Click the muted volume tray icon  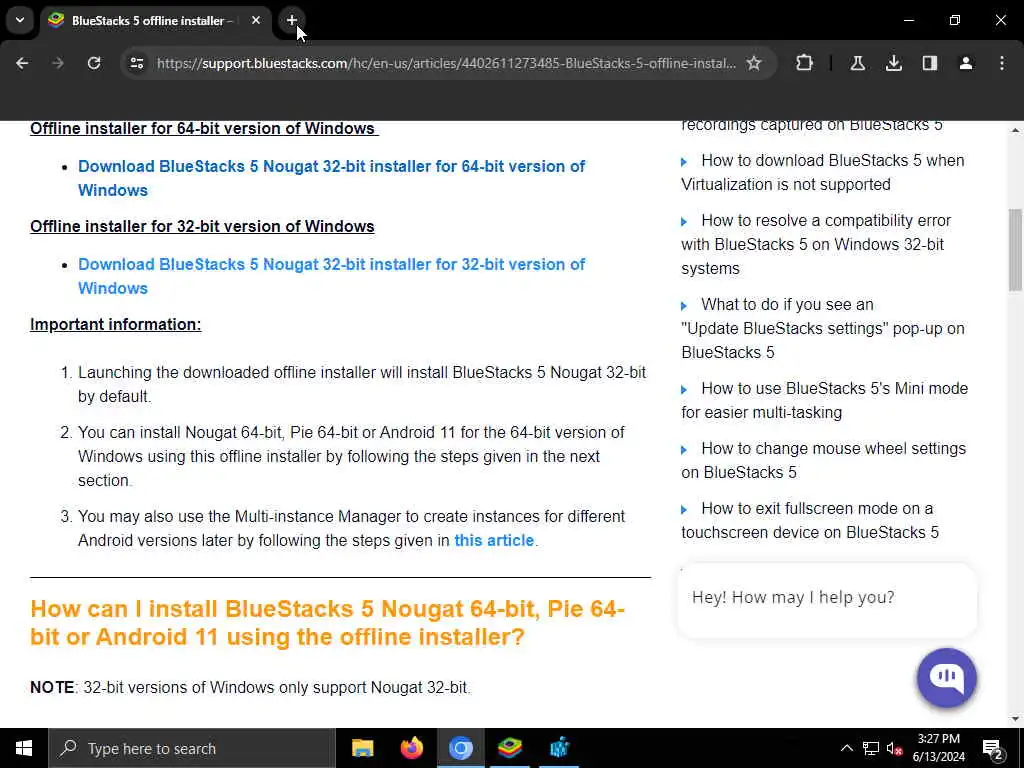(894, 748)
